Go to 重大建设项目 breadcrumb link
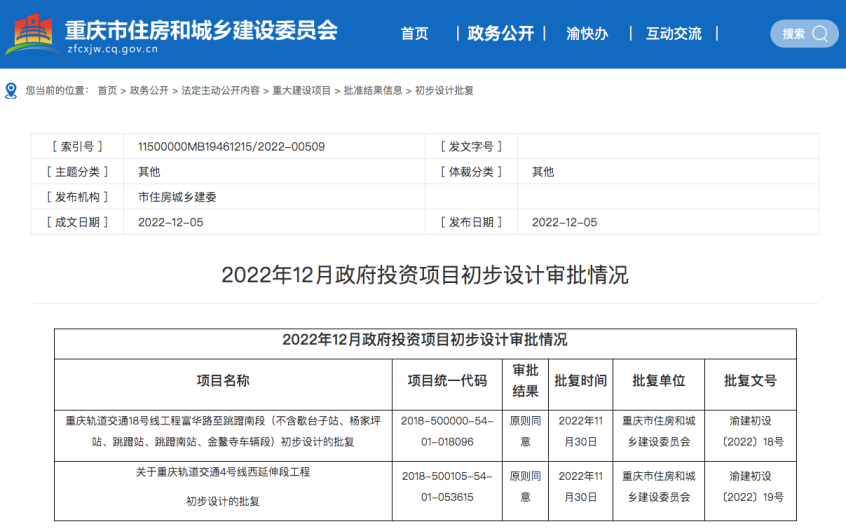The image size is (846, 531). coord(302,91)
